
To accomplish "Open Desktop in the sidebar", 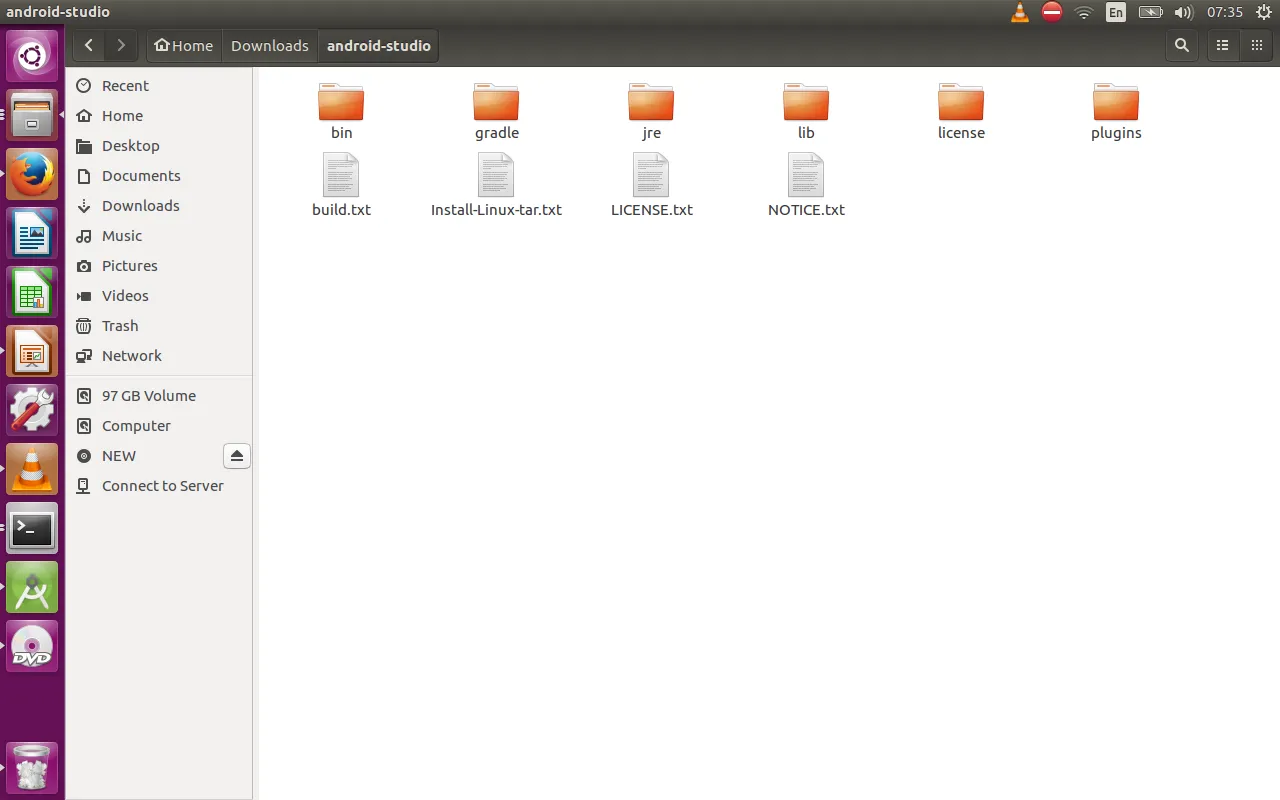I will pyautogui.click(x=159, y=146).
